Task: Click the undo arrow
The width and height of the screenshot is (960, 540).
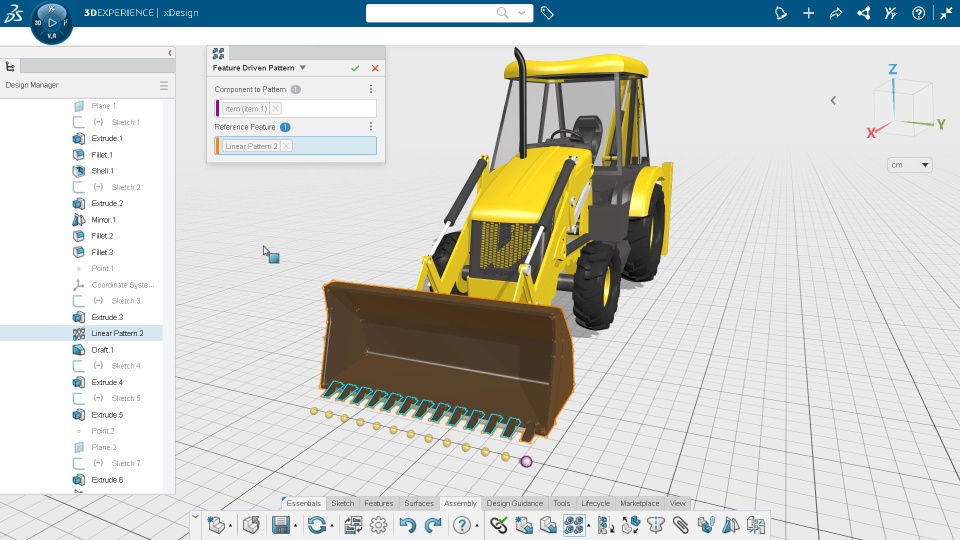Action: 407,525
